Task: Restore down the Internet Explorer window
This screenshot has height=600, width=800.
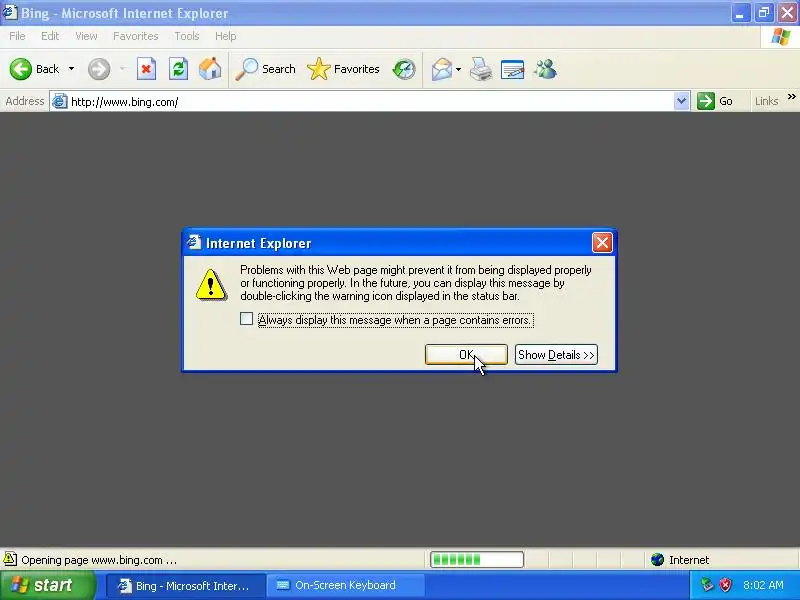Action: pos(764,13)
